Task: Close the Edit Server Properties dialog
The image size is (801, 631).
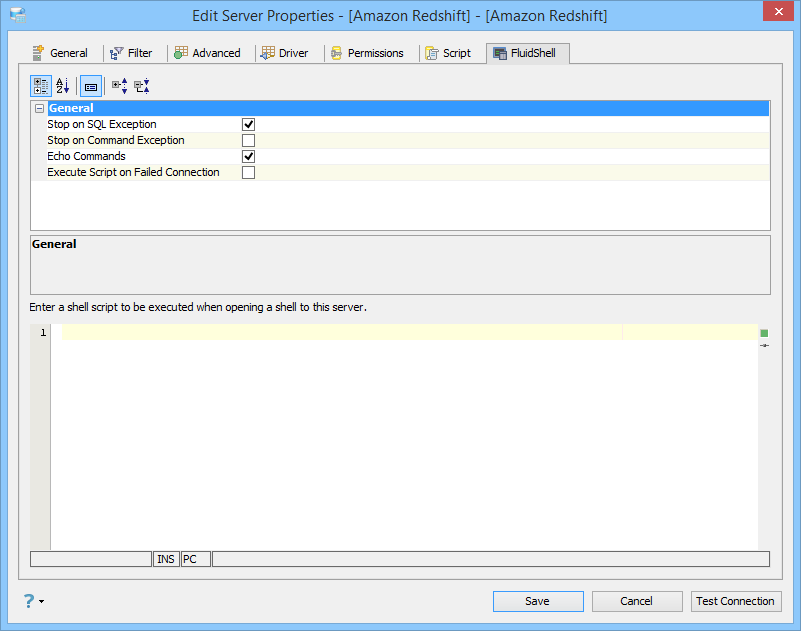Action: tap(778, 11)
